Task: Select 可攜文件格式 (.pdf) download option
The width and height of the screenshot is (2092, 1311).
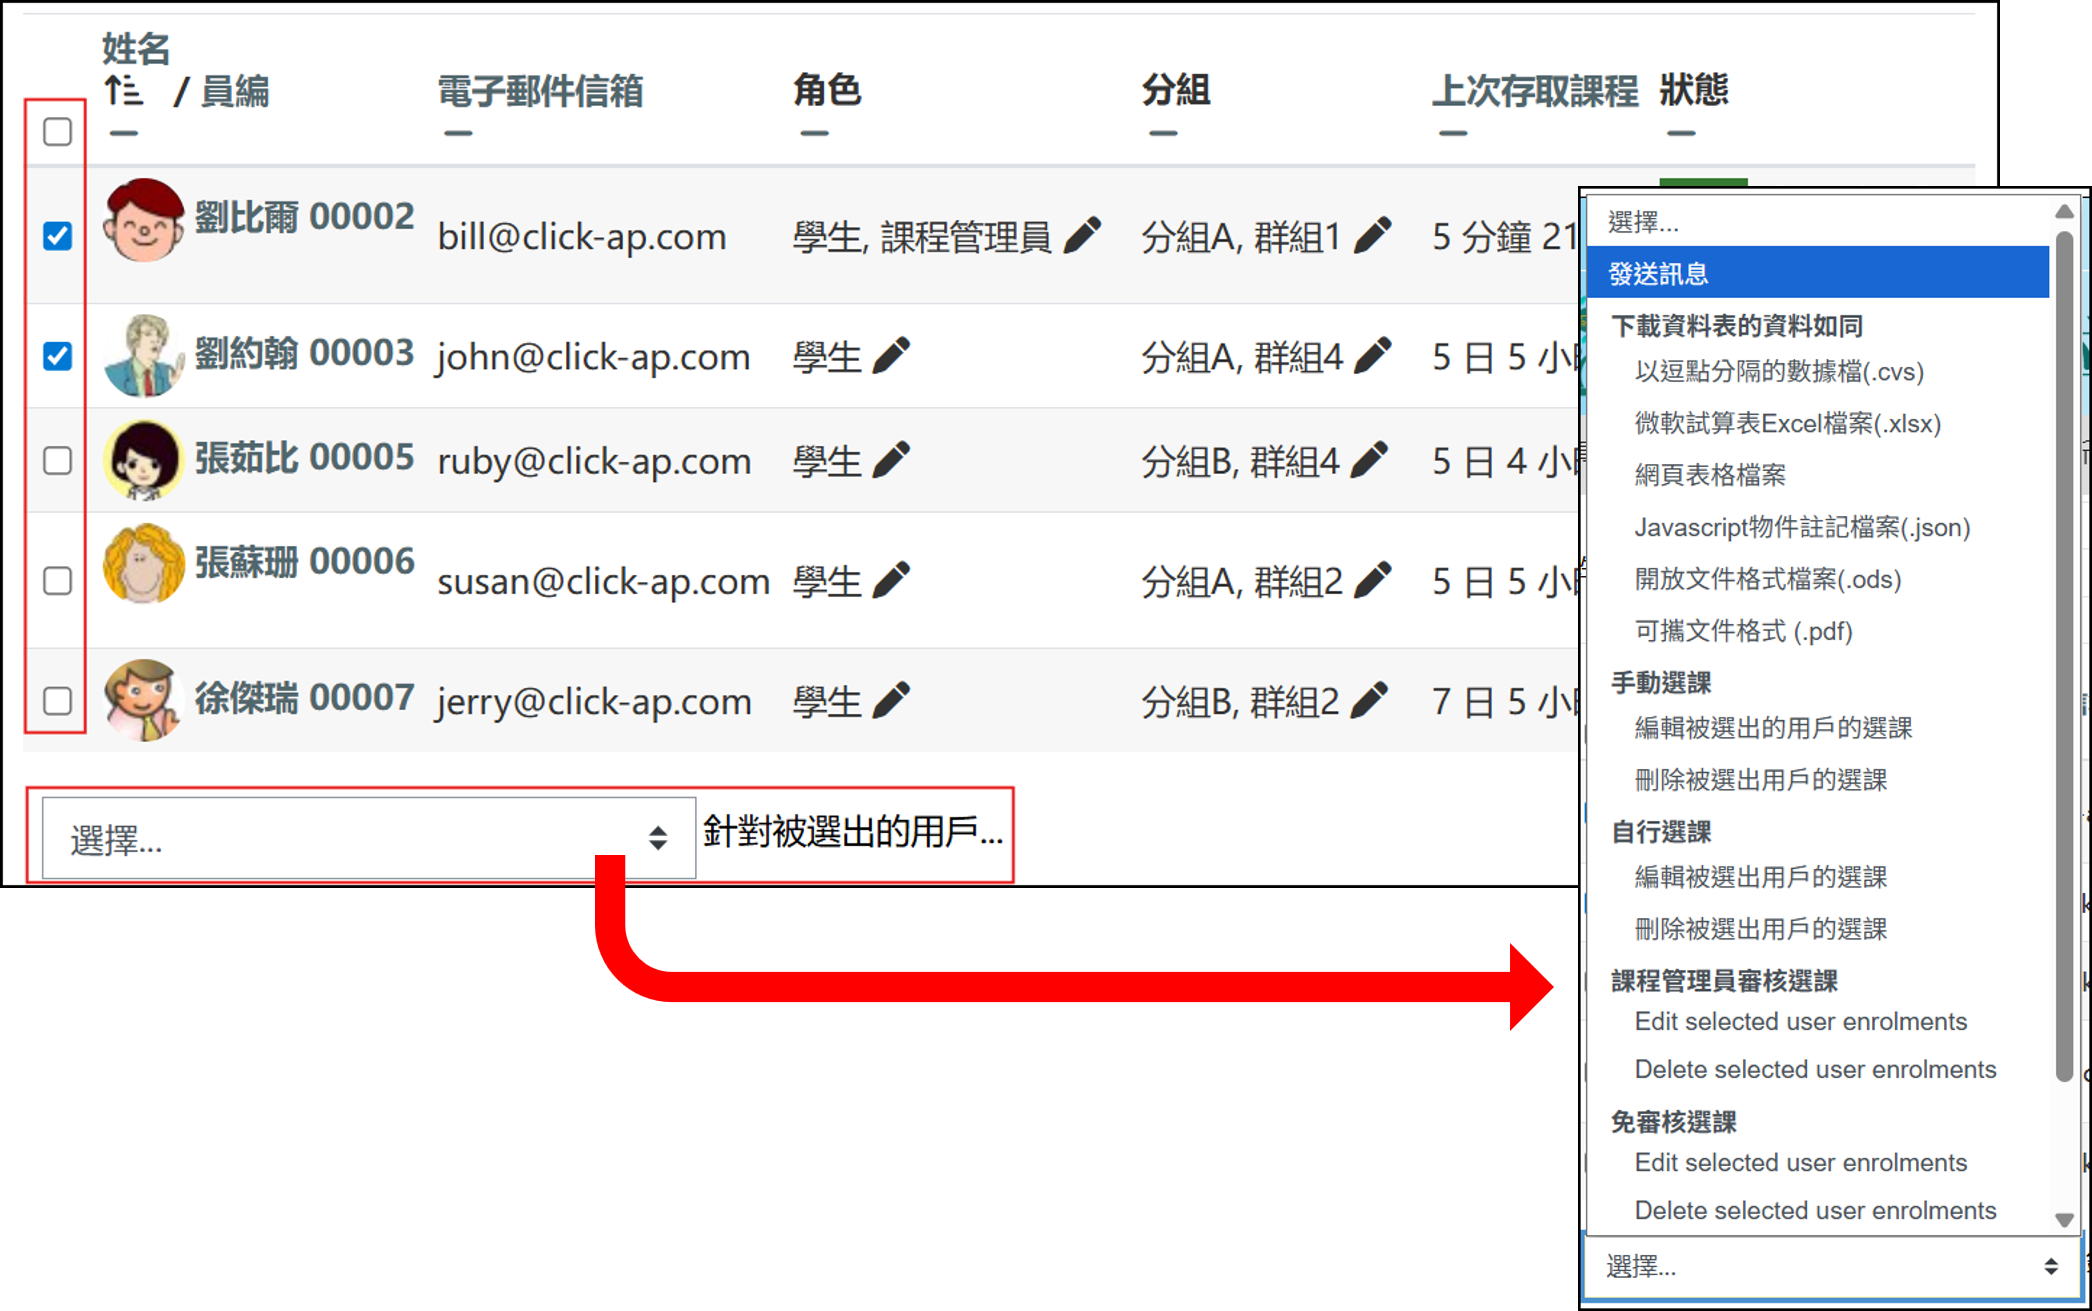Action: [x=1743, y=631]
